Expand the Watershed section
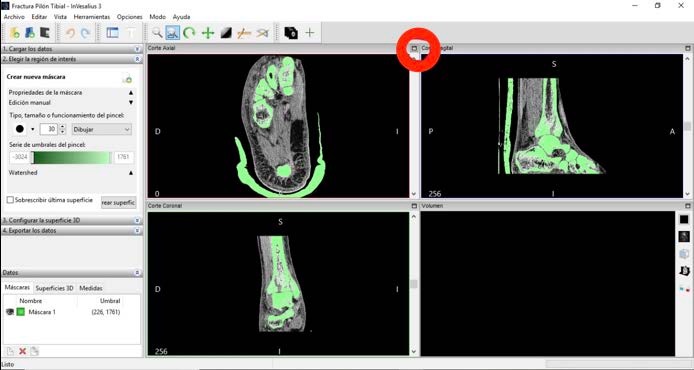The width and height of the screenshot is (694, 370). tap(131, 173)
